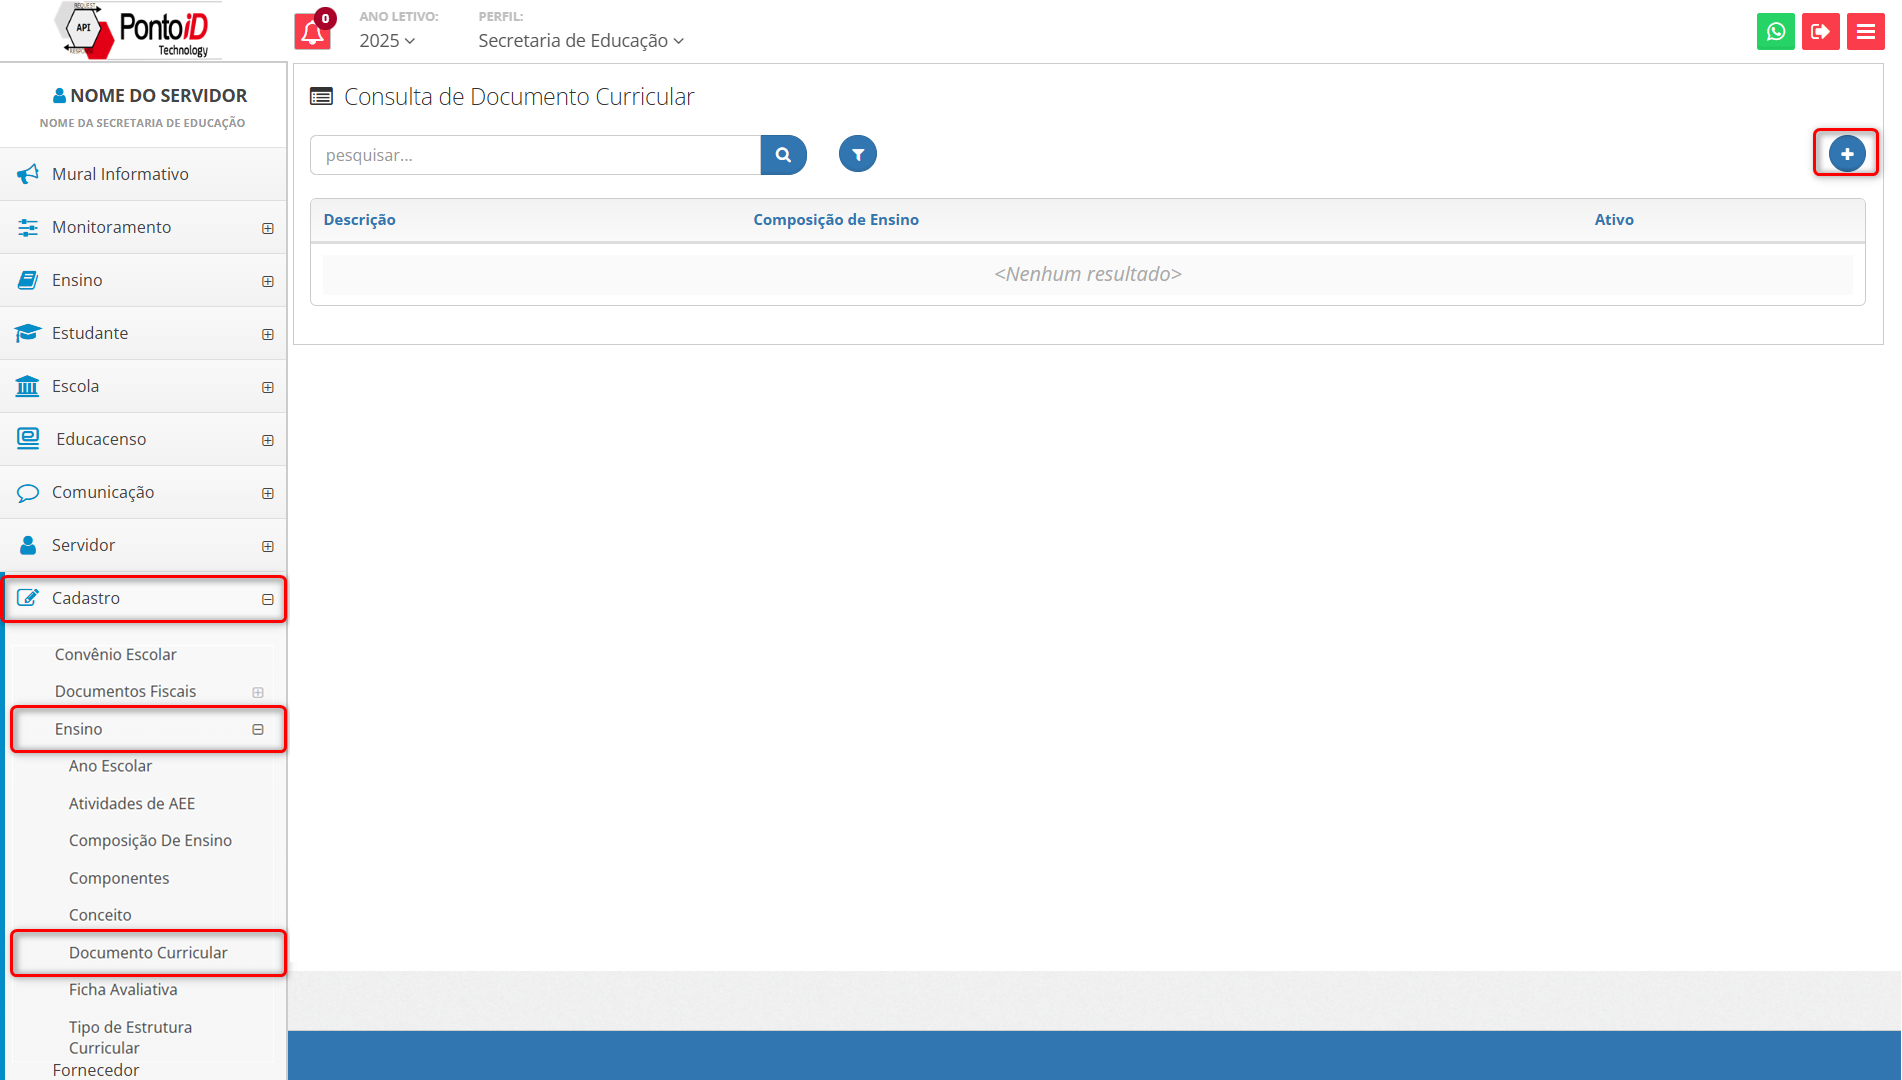The height and width of the screenshot is (1080, 1902).
Task: Open the filter funnel button
Action: (857, 155)
